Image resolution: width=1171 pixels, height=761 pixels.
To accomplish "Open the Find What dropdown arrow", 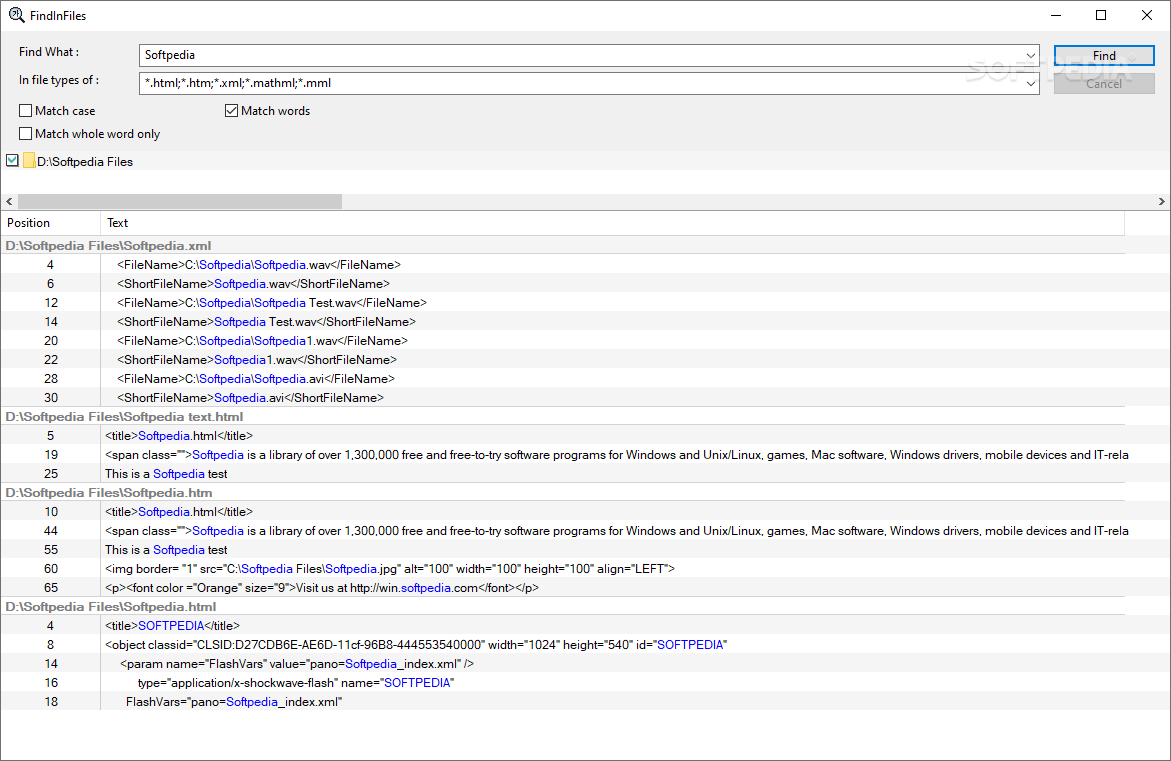I will coord(1031,55).
